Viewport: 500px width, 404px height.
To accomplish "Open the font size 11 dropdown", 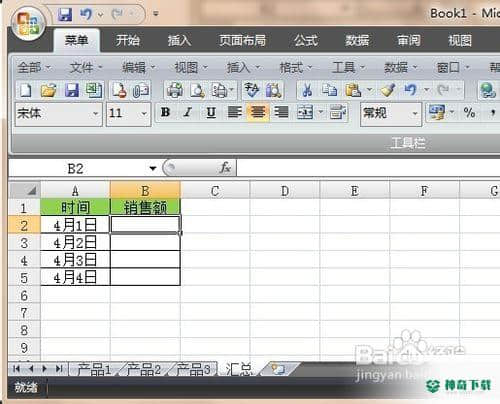I will 144,114.
